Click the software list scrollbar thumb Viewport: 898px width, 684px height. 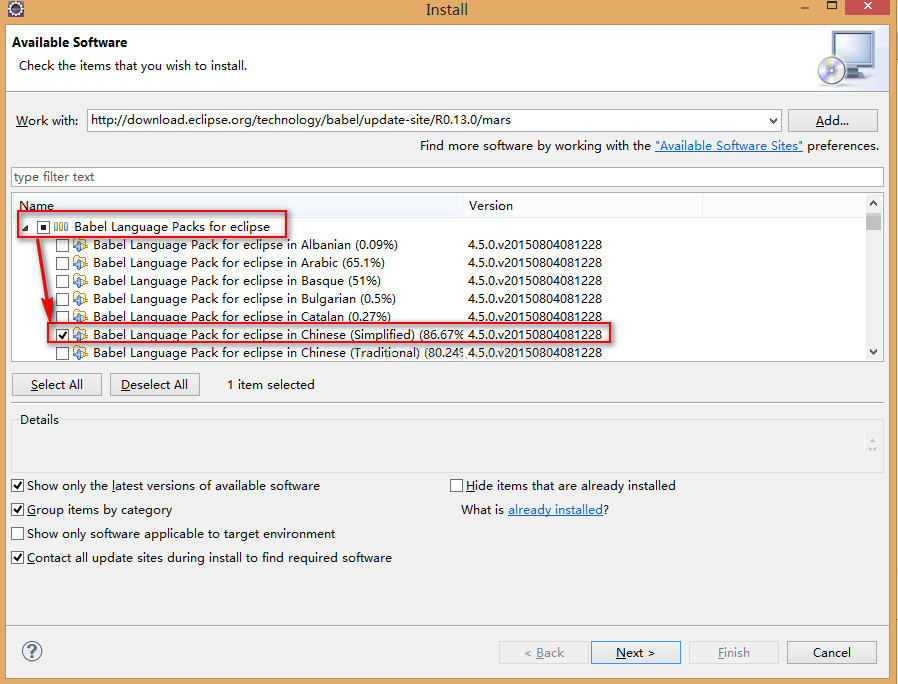point(873,221)
